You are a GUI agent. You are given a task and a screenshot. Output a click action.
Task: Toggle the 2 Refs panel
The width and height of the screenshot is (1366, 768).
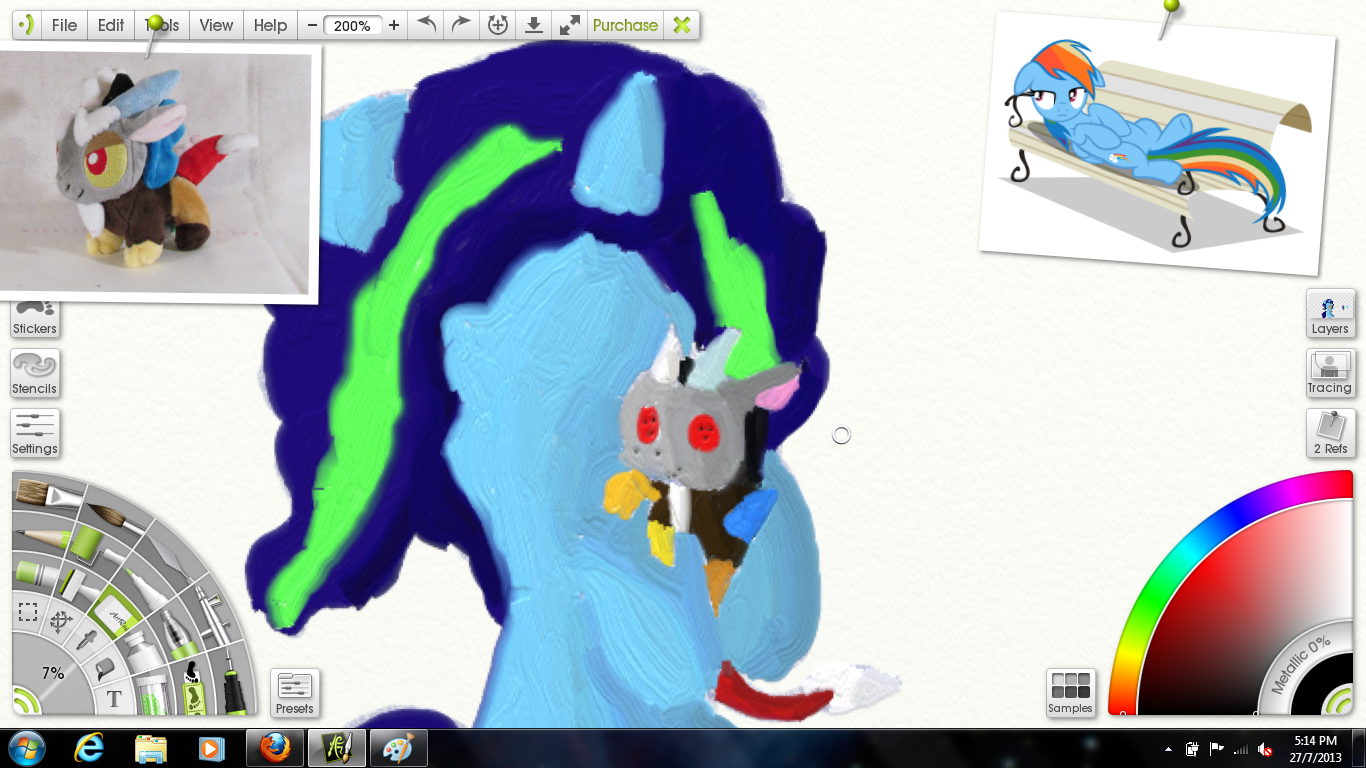(1330, 434)
